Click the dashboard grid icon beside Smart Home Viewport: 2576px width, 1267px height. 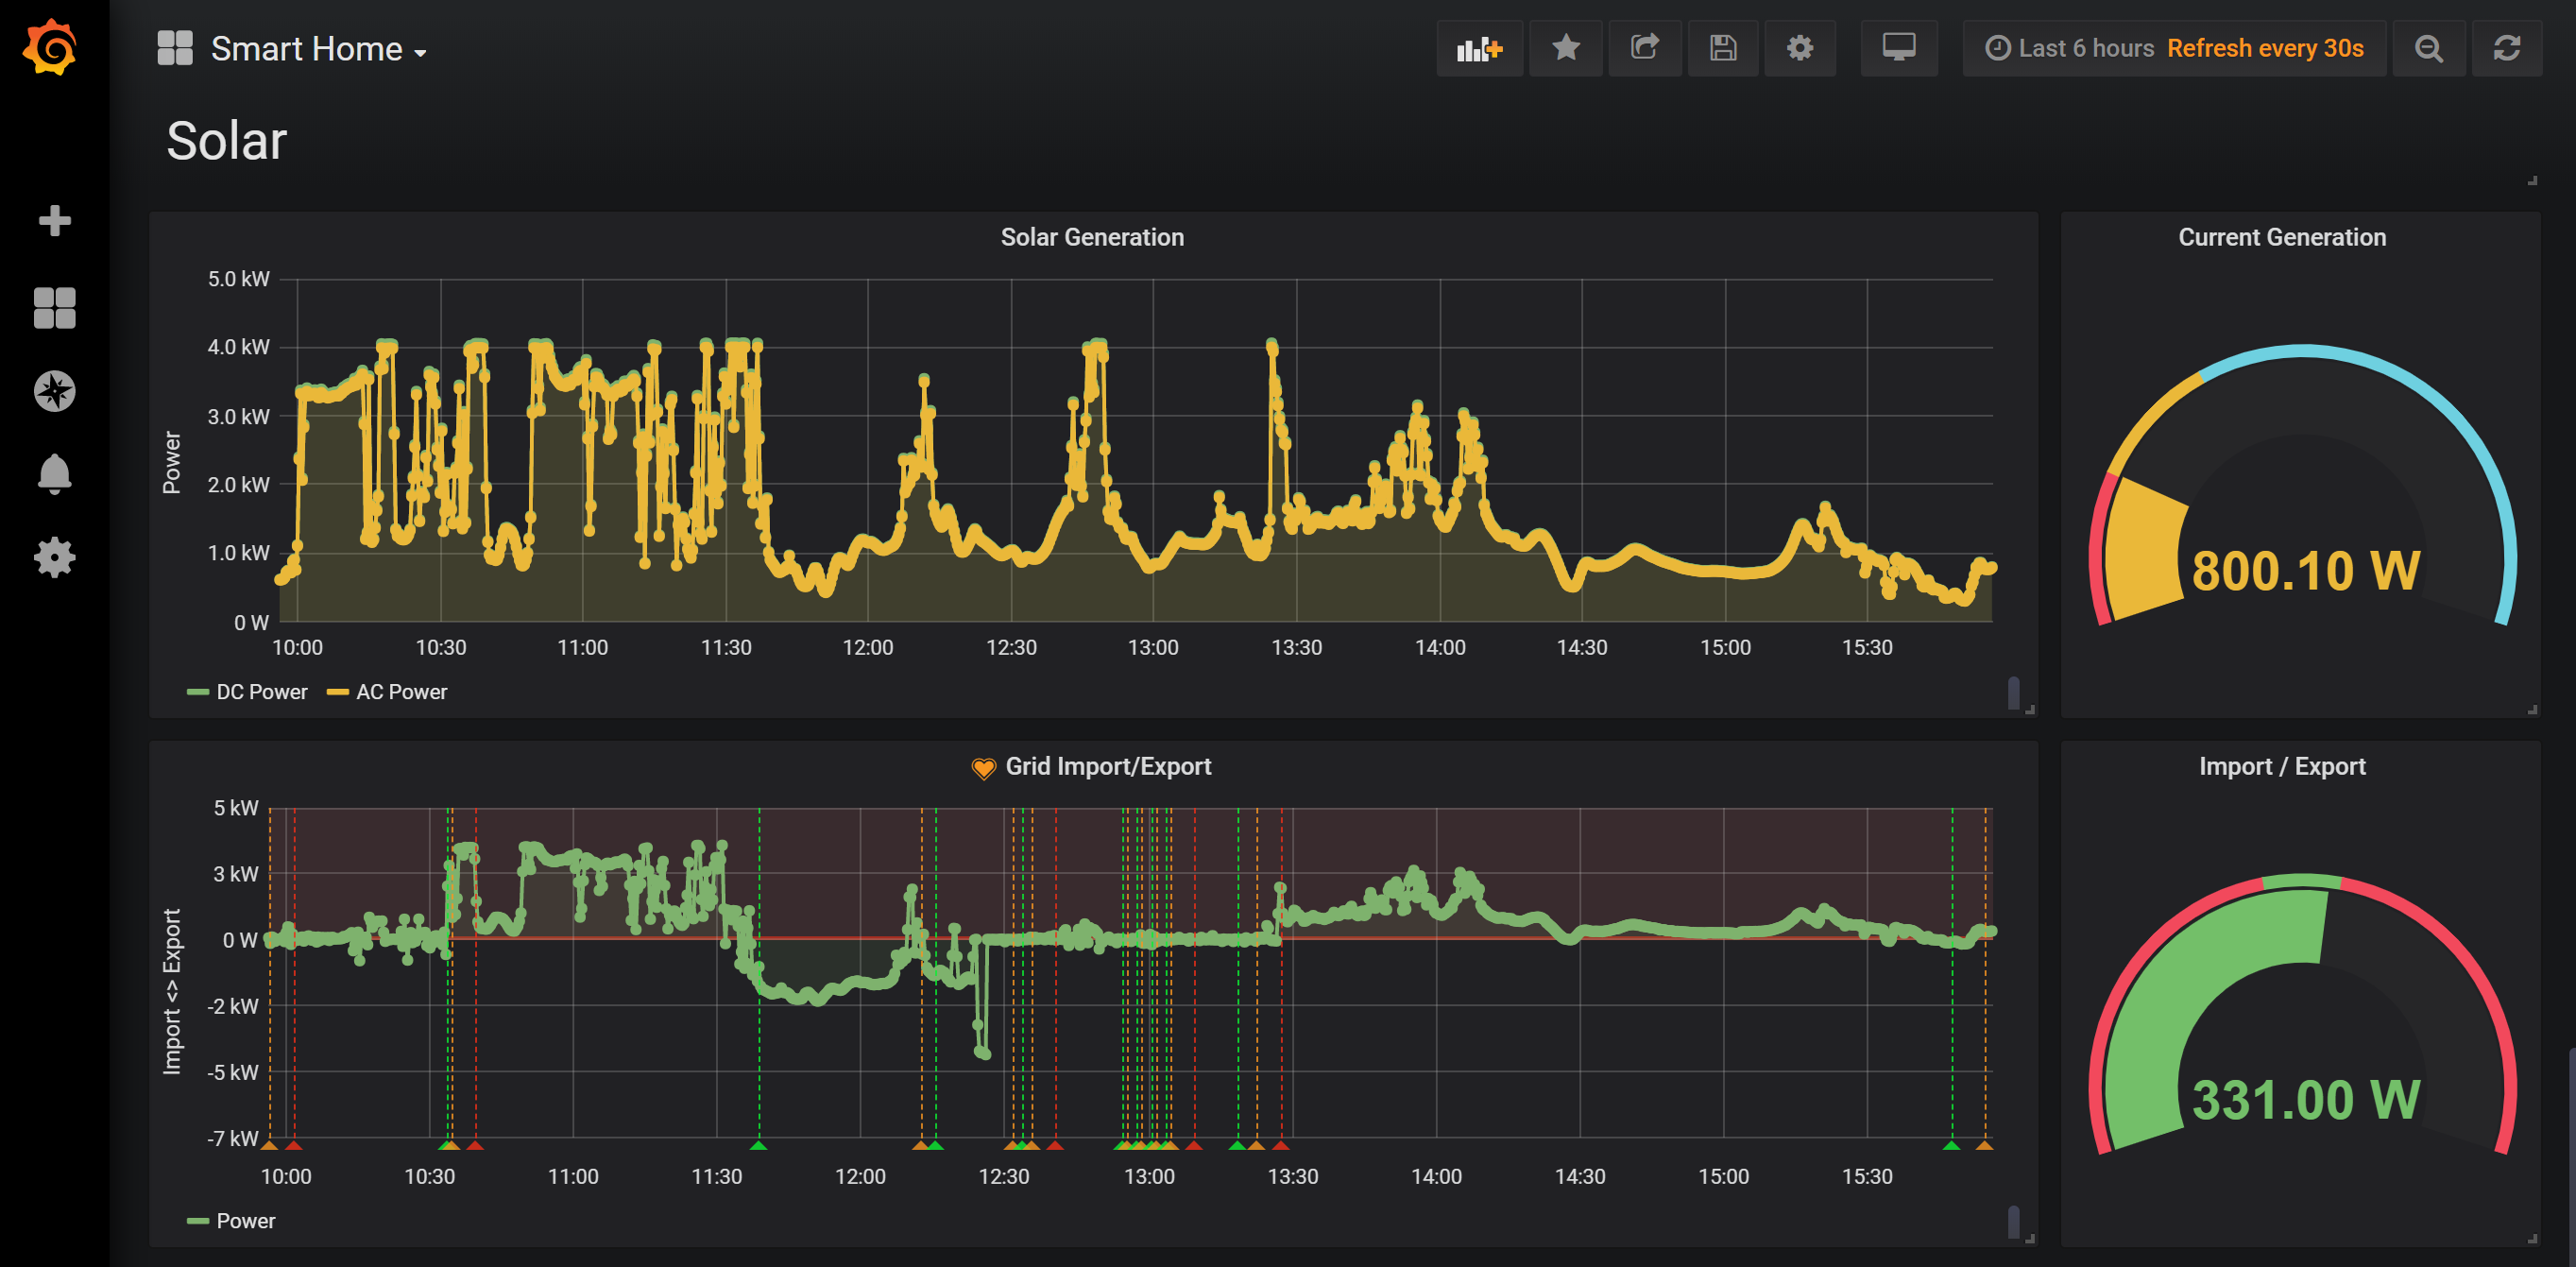point(175,48)
